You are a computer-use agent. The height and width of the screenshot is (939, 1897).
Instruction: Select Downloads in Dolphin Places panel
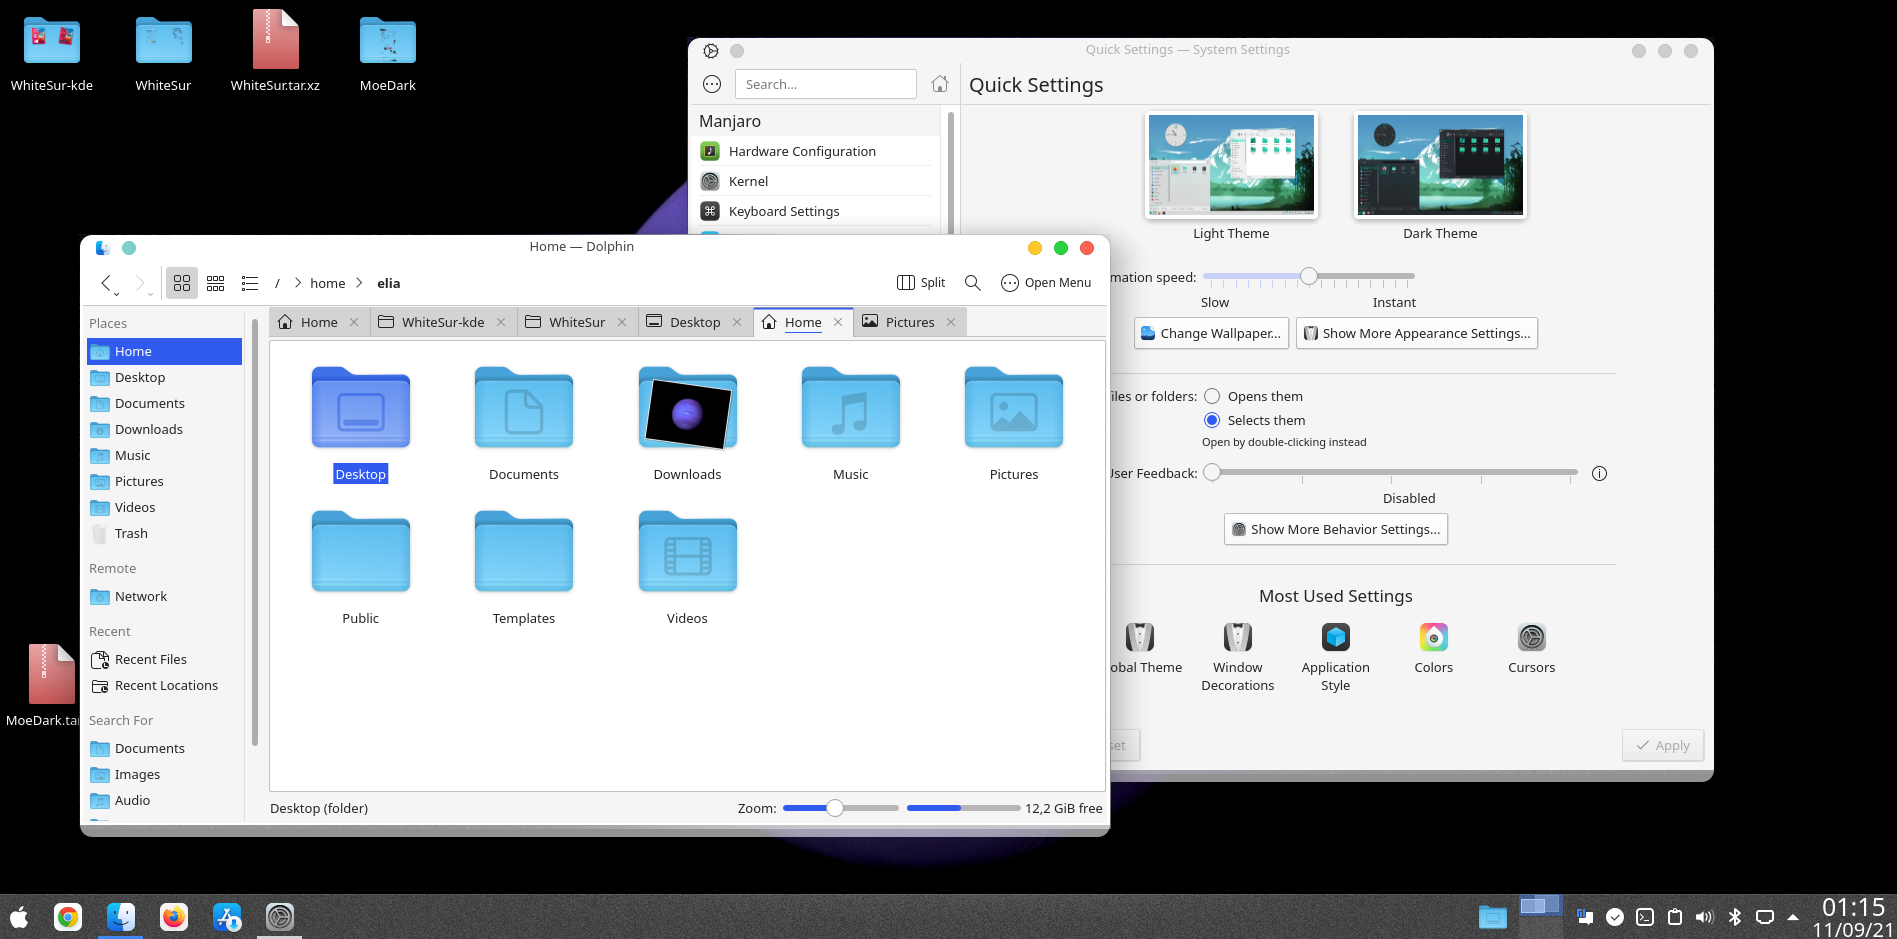click(x=164, y=429)
